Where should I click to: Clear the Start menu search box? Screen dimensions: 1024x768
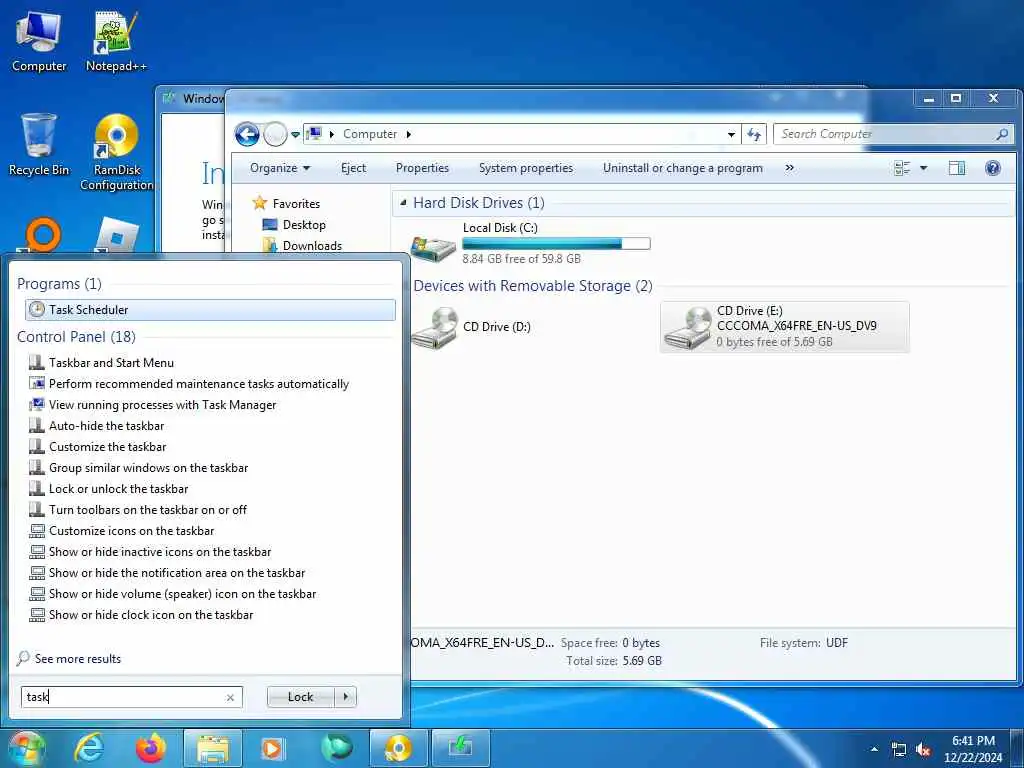tap(230, 697)
